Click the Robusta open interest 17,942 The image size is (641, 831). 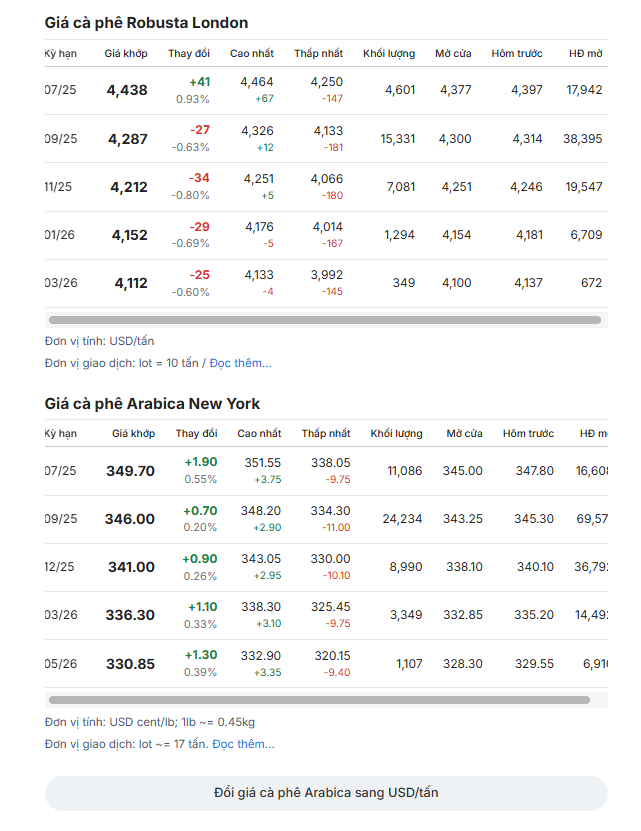click(x=584, y=90)
